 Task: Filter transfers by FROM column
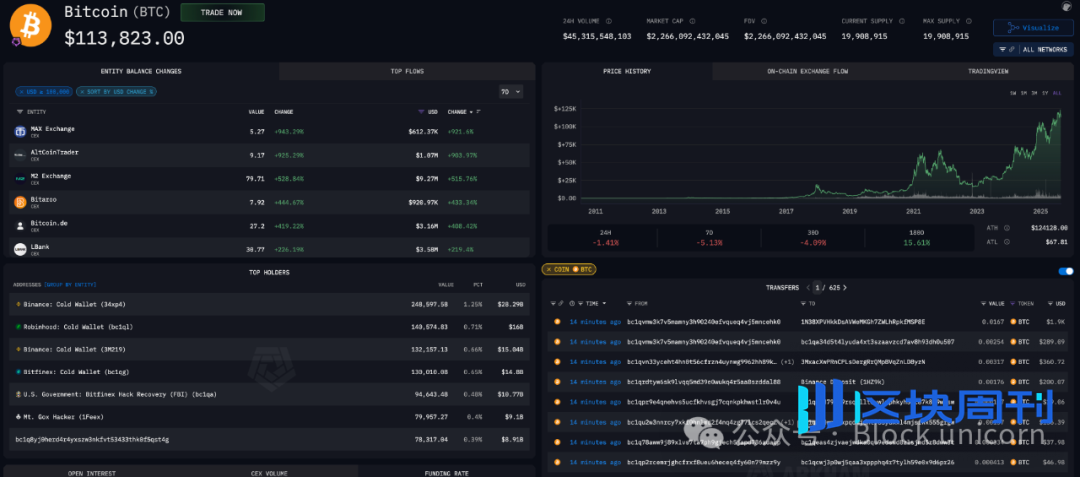point(630,303)
